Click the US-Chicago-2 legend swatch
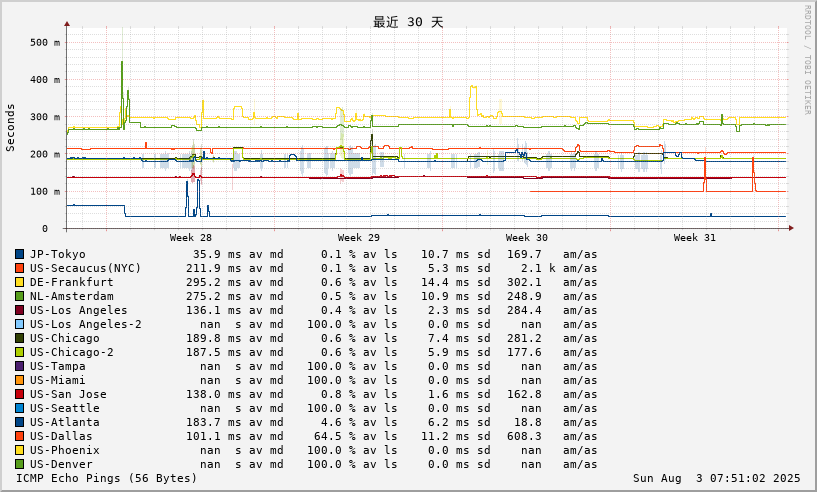The image size is (817, 492). 19,352
